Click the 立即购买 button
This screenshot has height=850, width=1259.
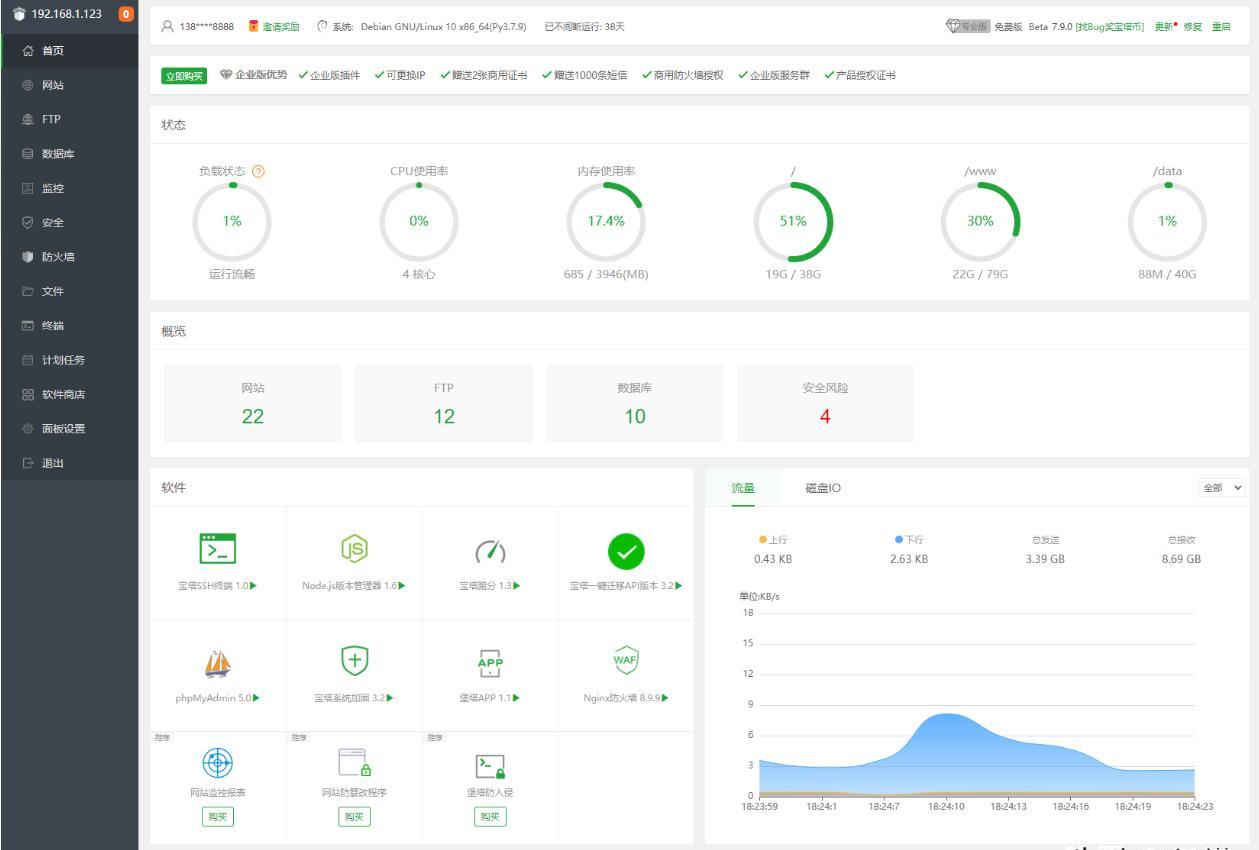coord(184,75)
